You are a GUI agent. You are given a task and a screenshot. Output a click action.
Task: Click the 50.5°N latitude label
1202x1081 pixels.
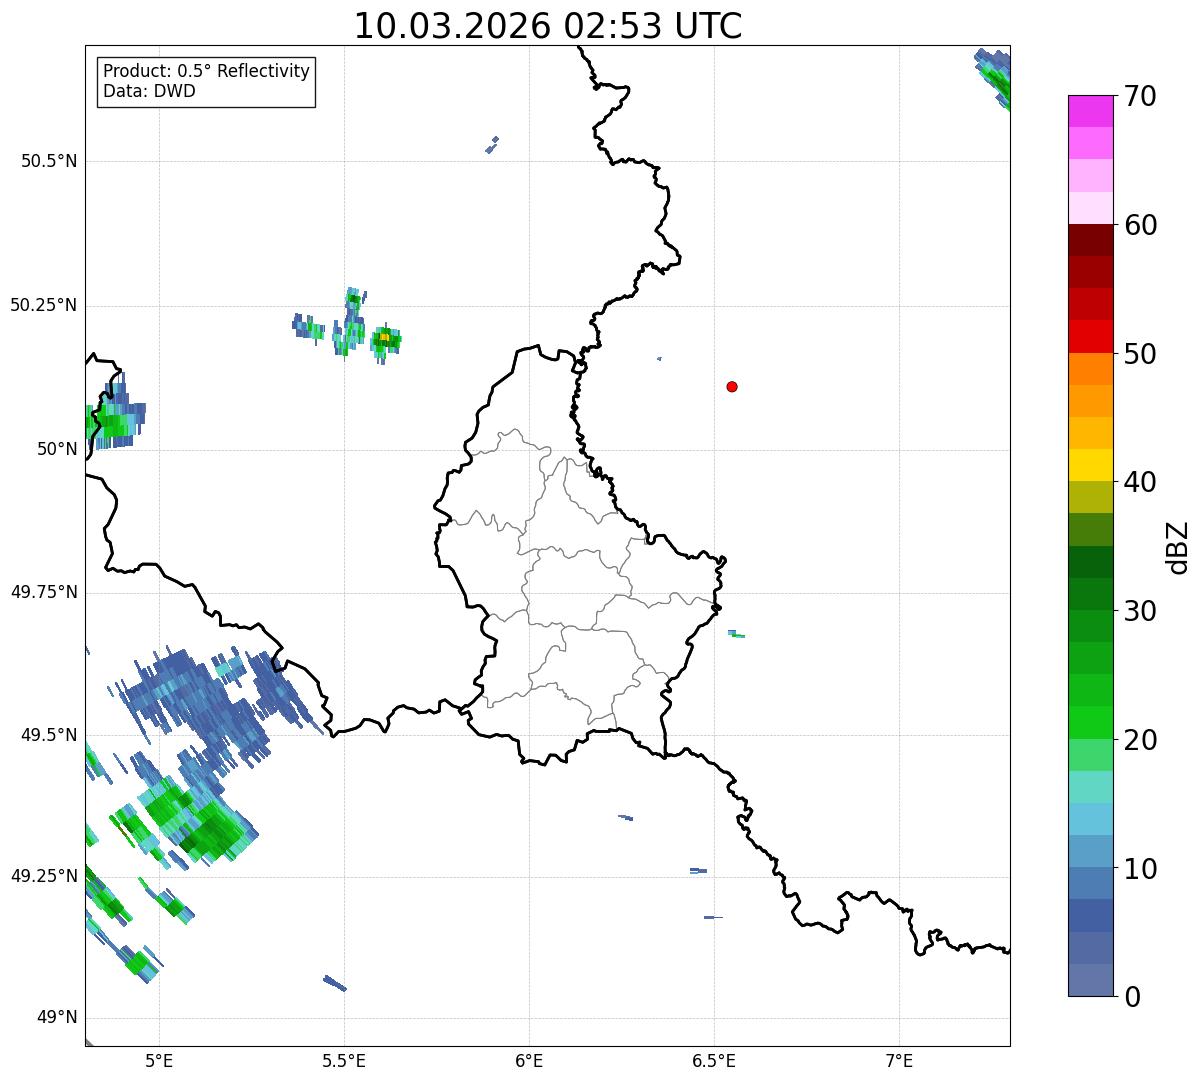(x=49, y=161)
